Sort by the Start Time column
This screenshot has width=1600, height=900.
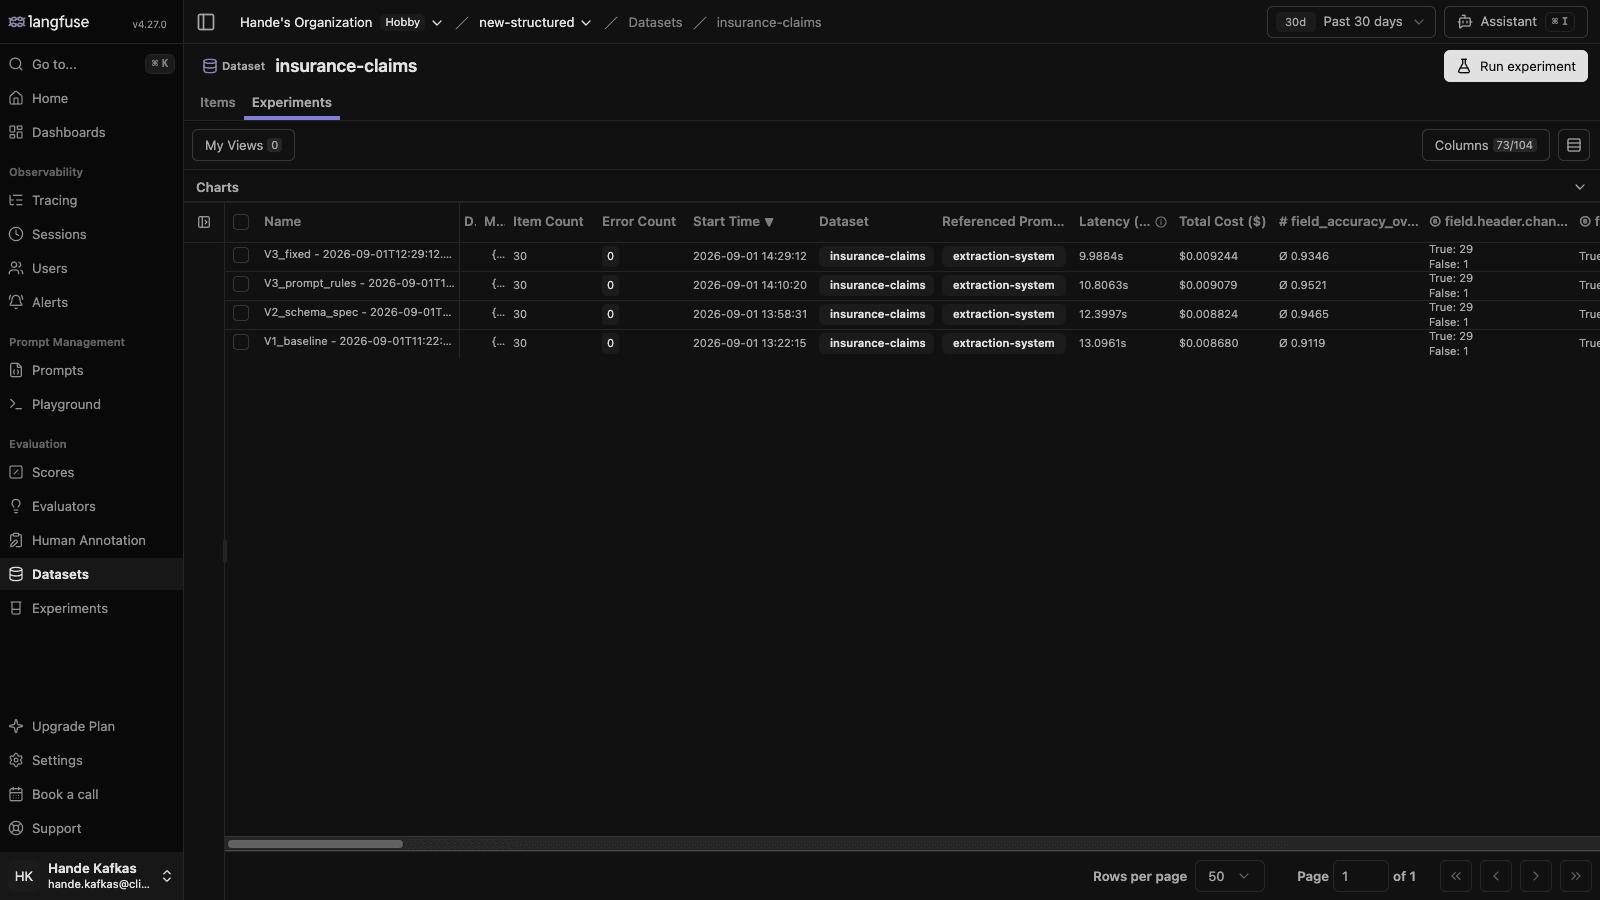tap(733, 222)
